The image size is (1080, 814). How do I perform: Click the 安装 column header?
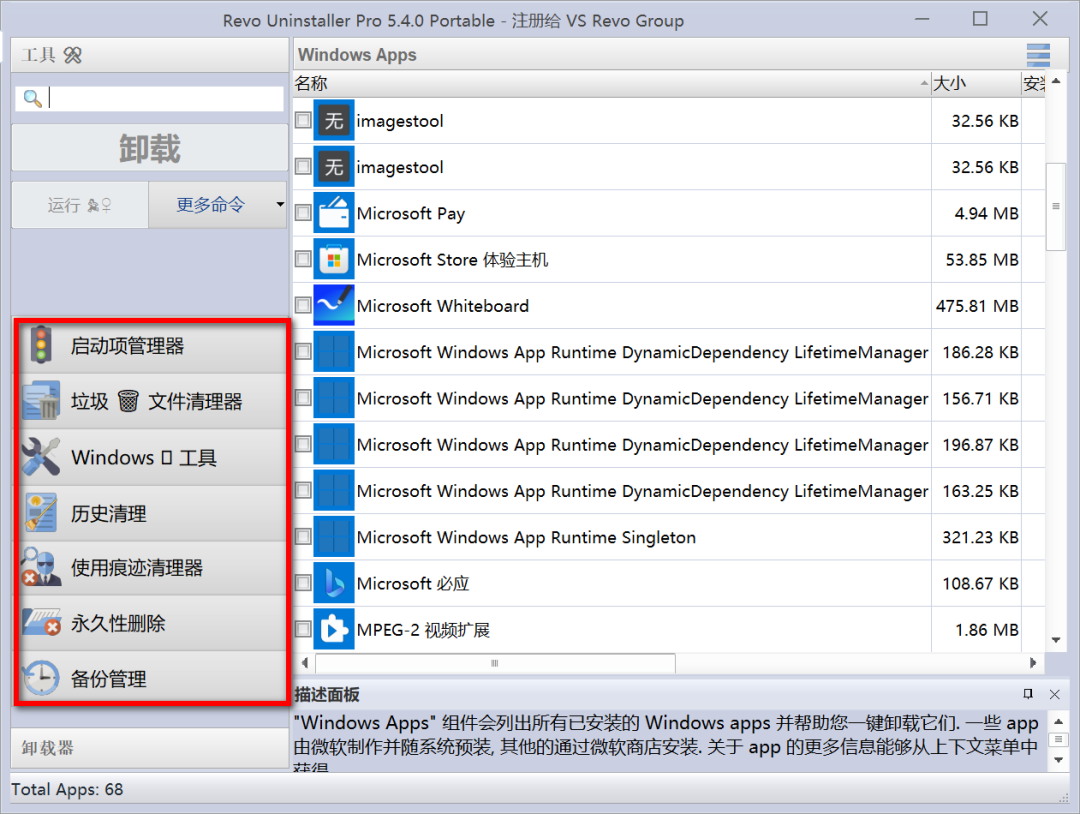point(1033,83)
